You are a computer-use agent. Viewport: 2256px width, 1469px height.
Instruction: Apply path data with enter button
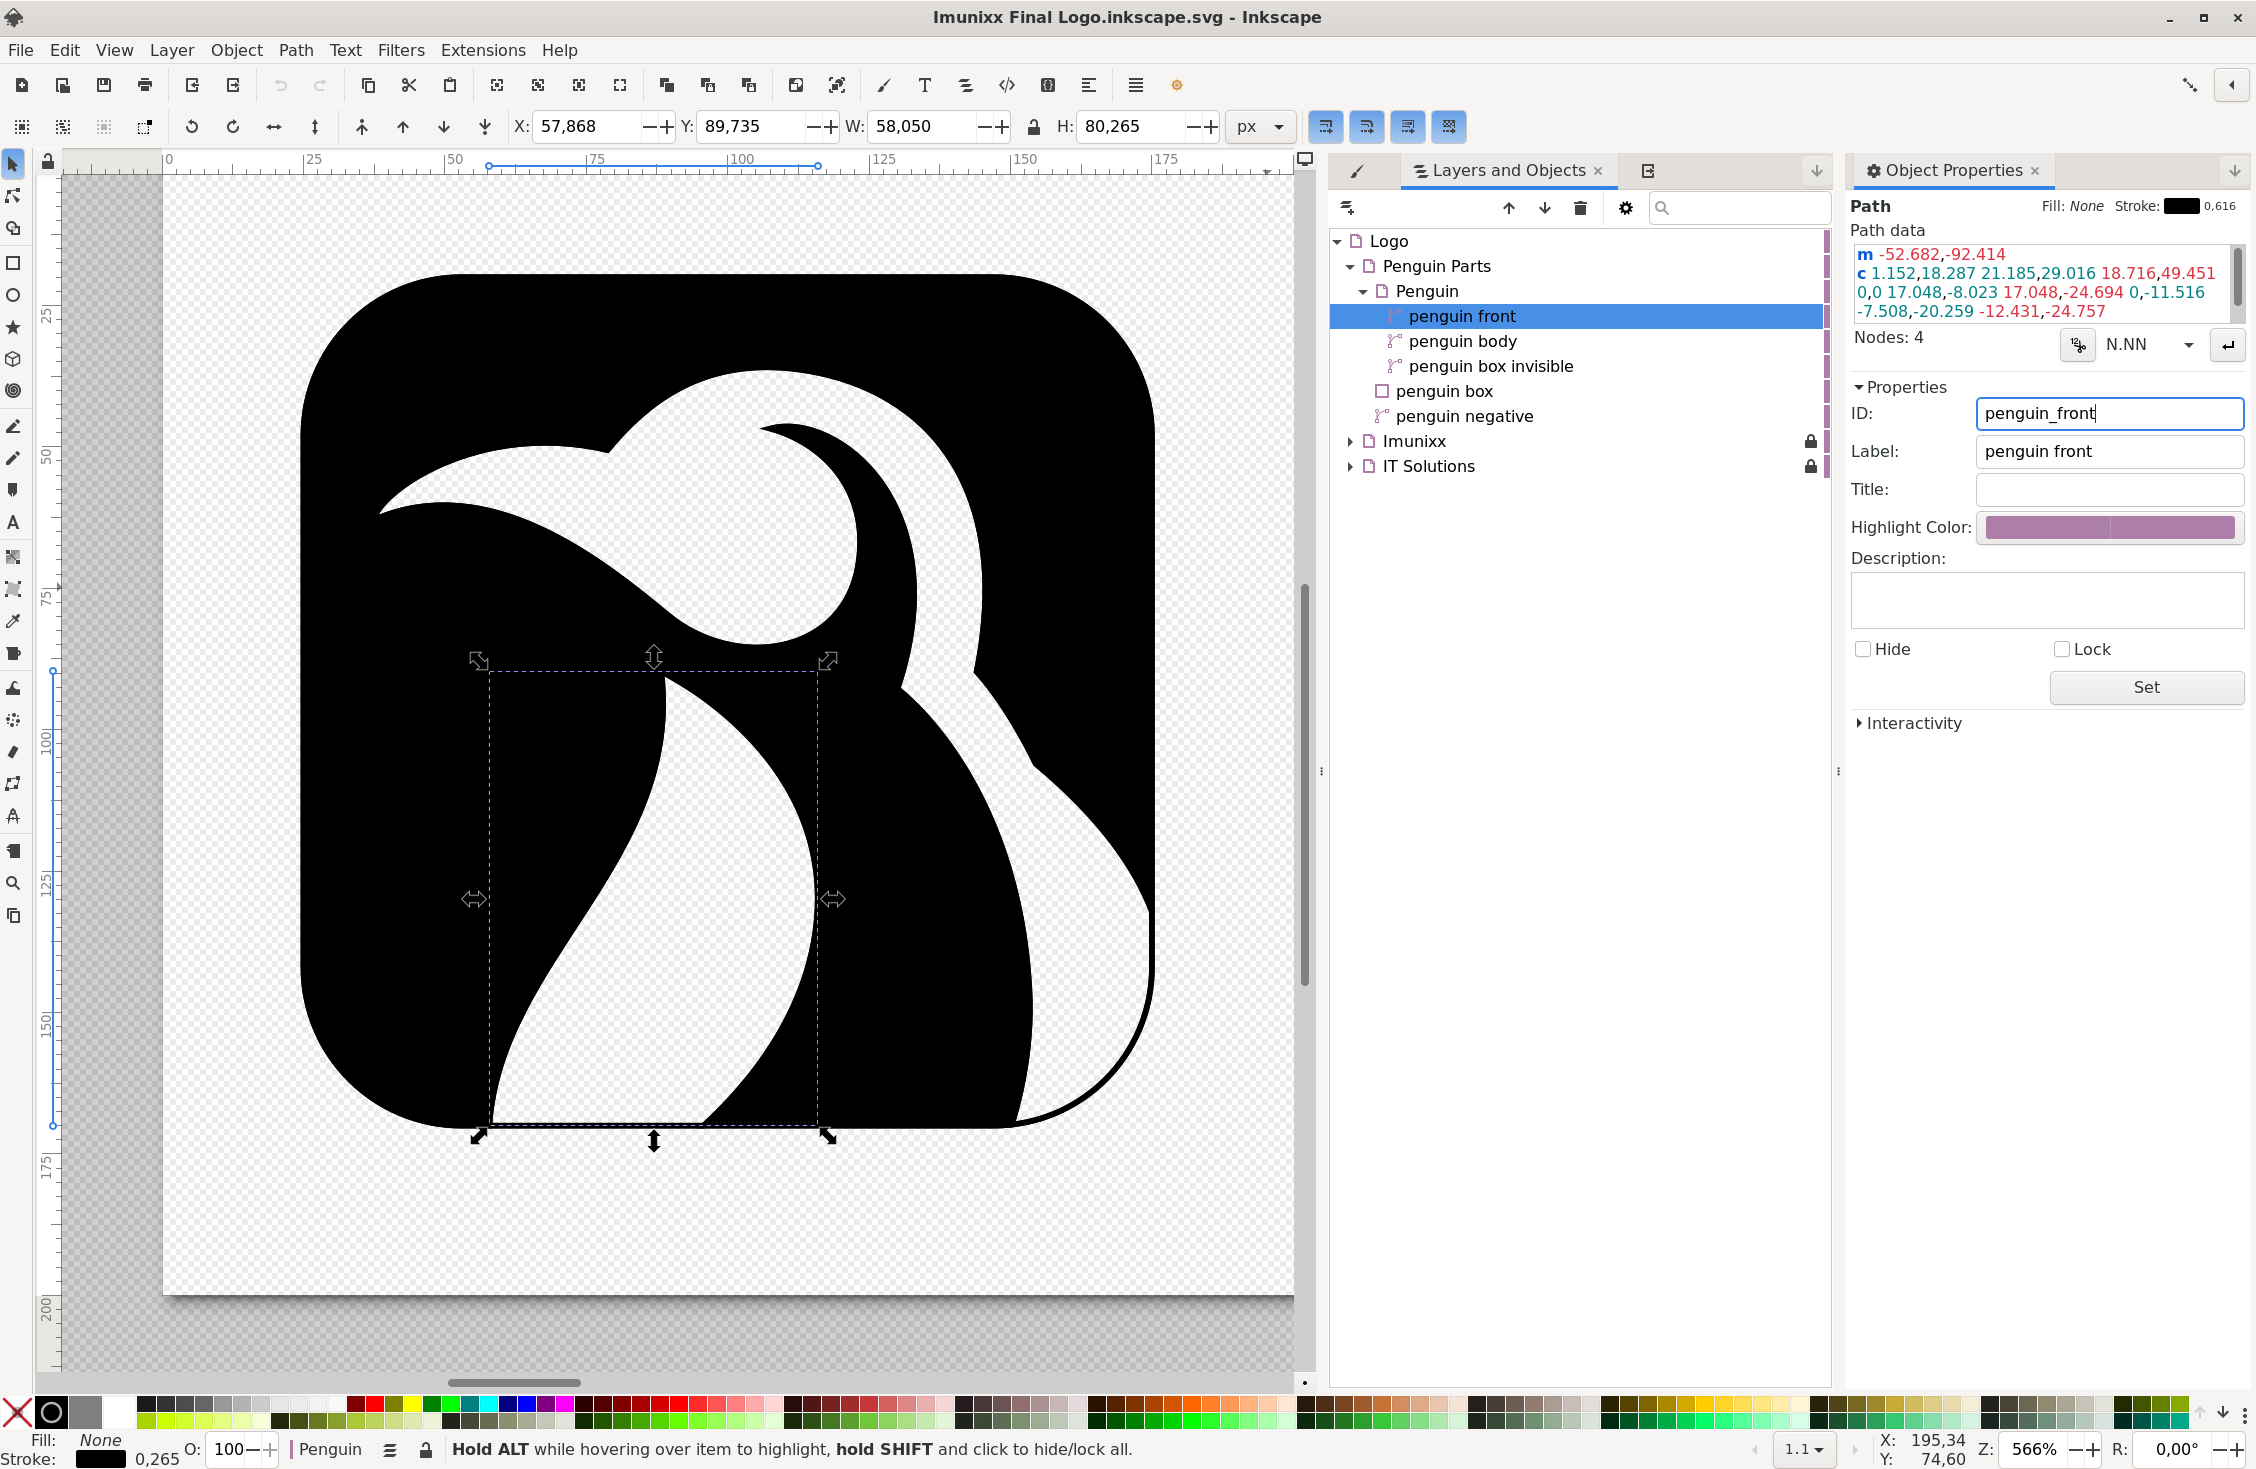tap(2228, 345)
